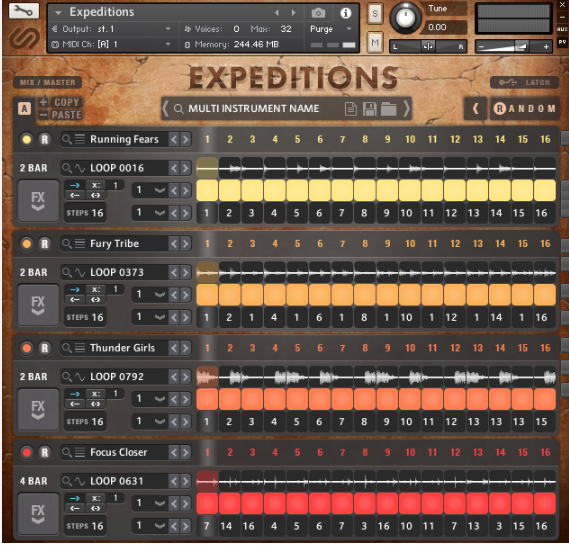Select header step 12 in Thunder Girls

tap(455, 348)
